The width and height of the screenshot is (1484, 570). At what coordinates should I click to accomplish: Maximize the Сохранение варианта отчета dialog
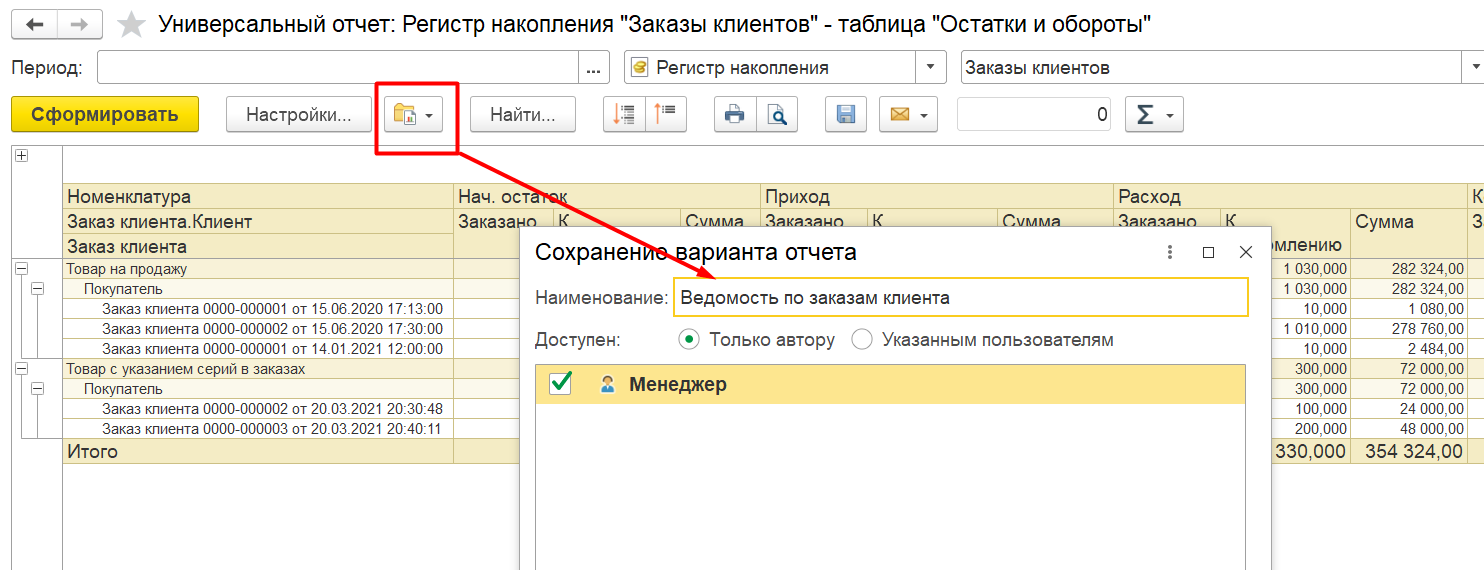pos(1208,253)
